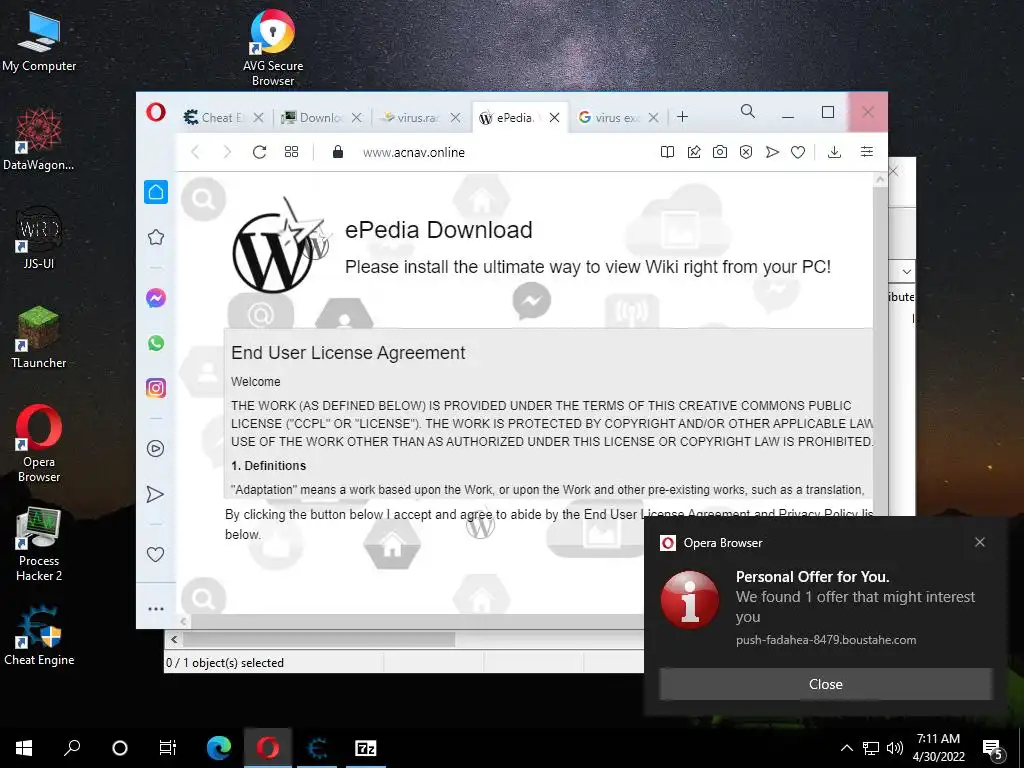This screenshot has width=1024, height=768.
Task: Select Cheat Engine desktop shortcut
Action: click(x=39, y=635)
